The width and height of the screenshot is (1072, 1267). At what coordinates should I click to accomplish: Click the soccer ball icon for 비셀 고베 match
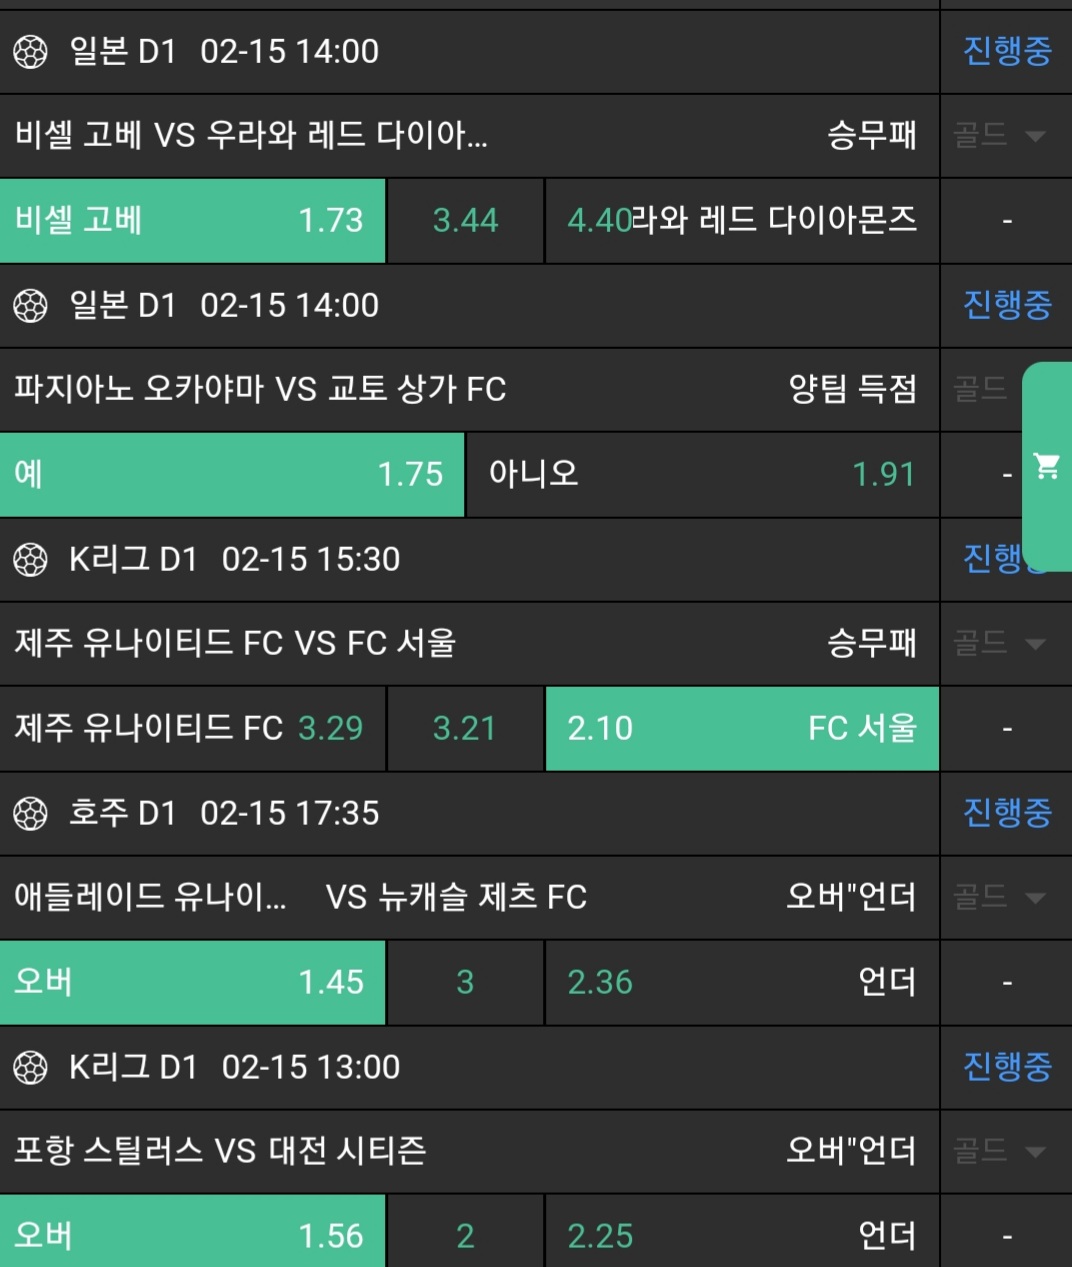point(30,52)
